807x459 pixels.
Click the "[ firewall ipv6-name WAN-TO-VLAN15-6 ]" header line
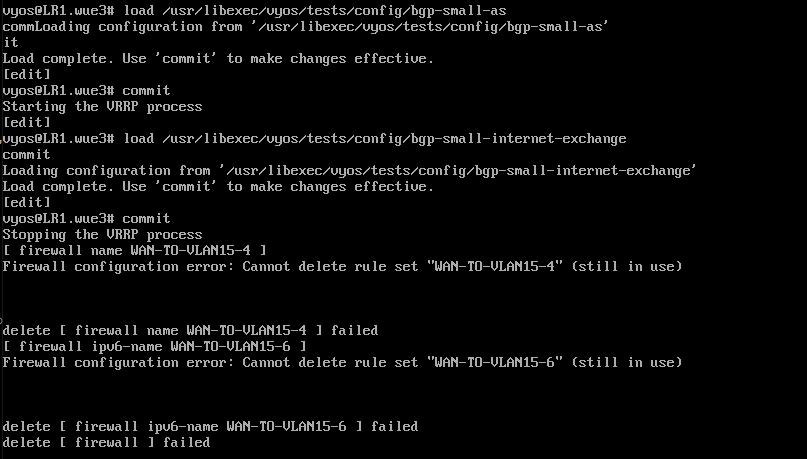154,346
